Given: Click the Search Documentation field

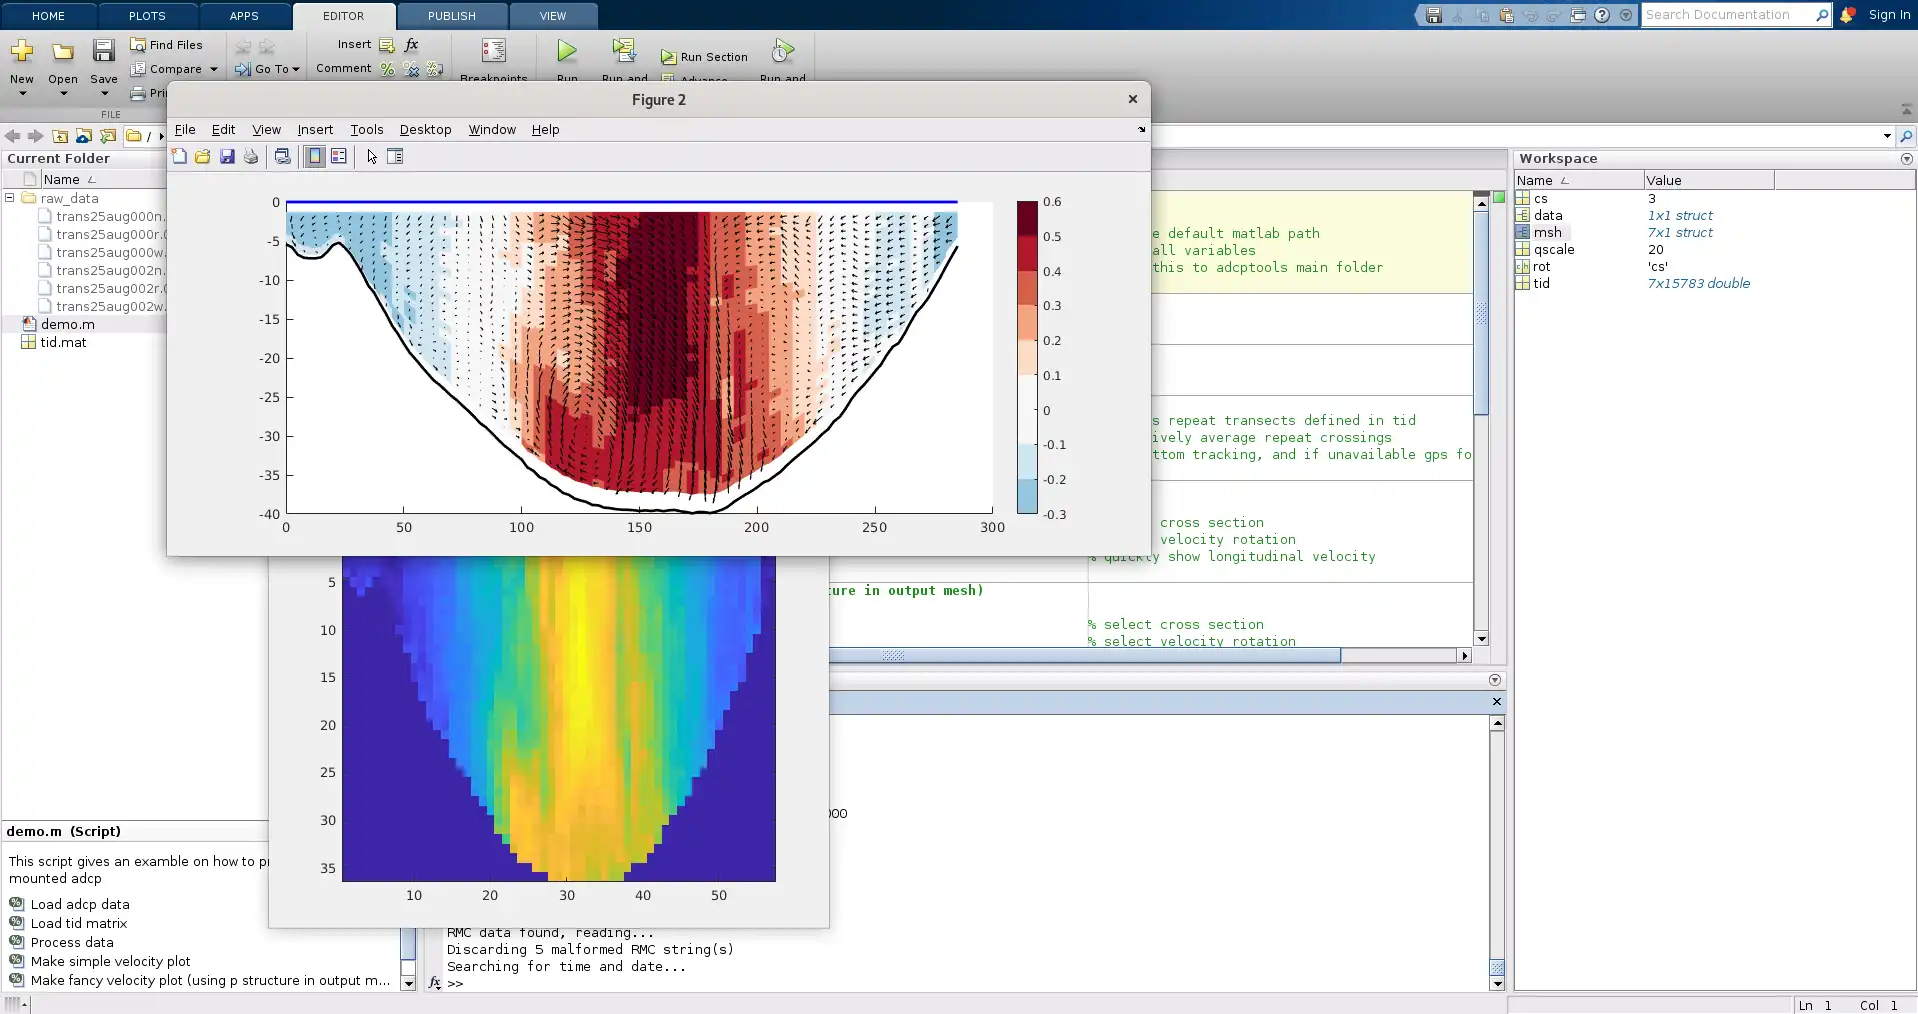Looking at the screenshot, I should click(1727, 15).
